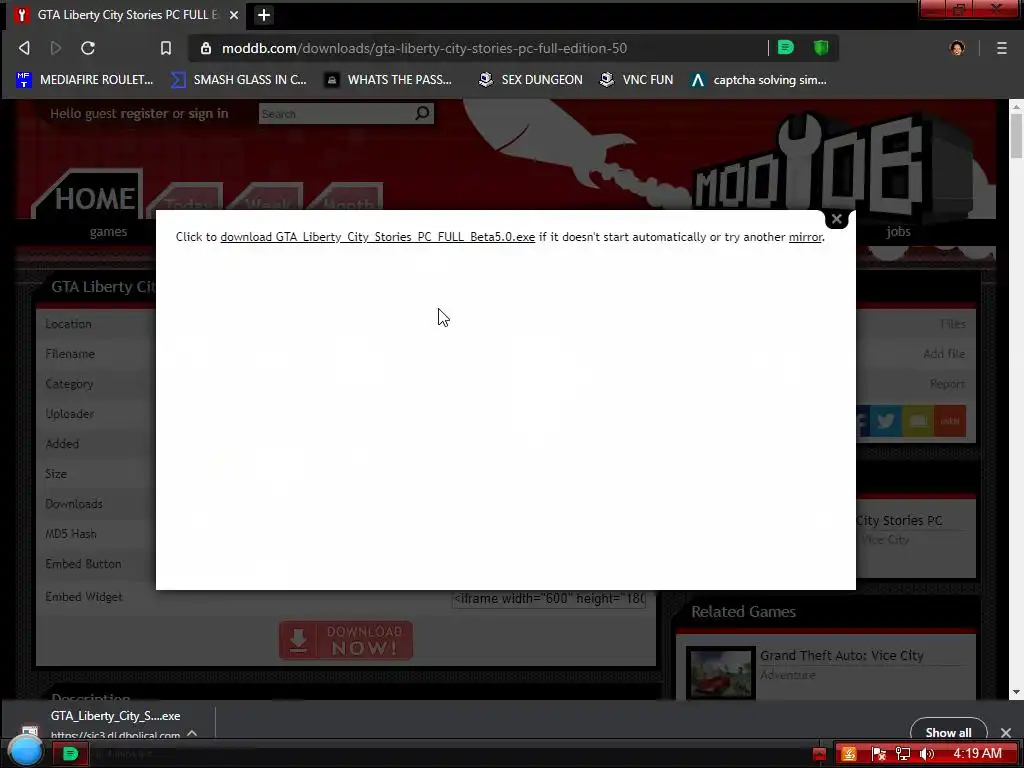Open captcha solving sim... bookmark
The width and height of the screenshot is (1024, 768).
coord(759,80)
